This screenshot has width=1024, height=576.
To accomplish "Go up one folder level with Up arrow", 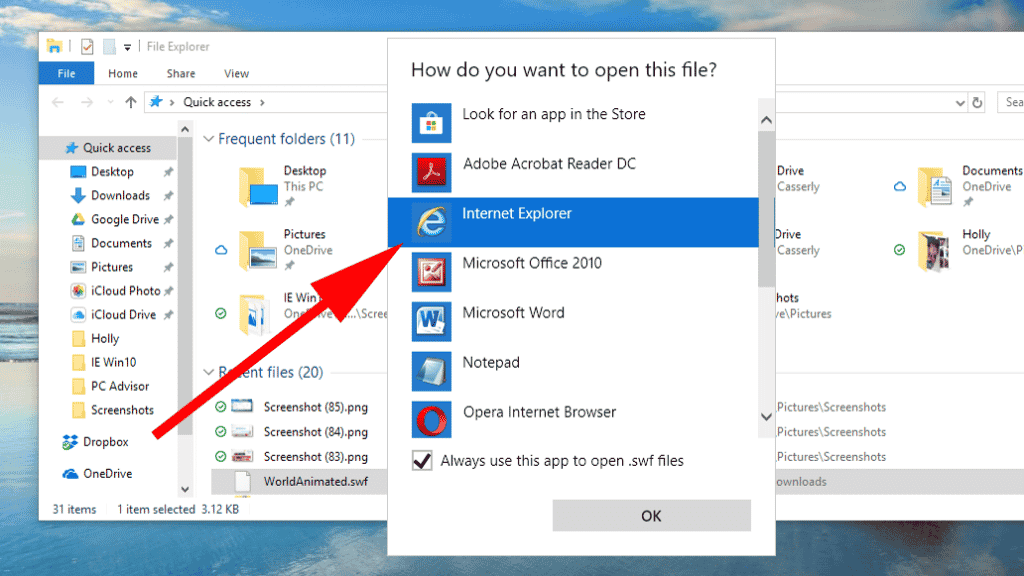I will click(x=131, y=102).
